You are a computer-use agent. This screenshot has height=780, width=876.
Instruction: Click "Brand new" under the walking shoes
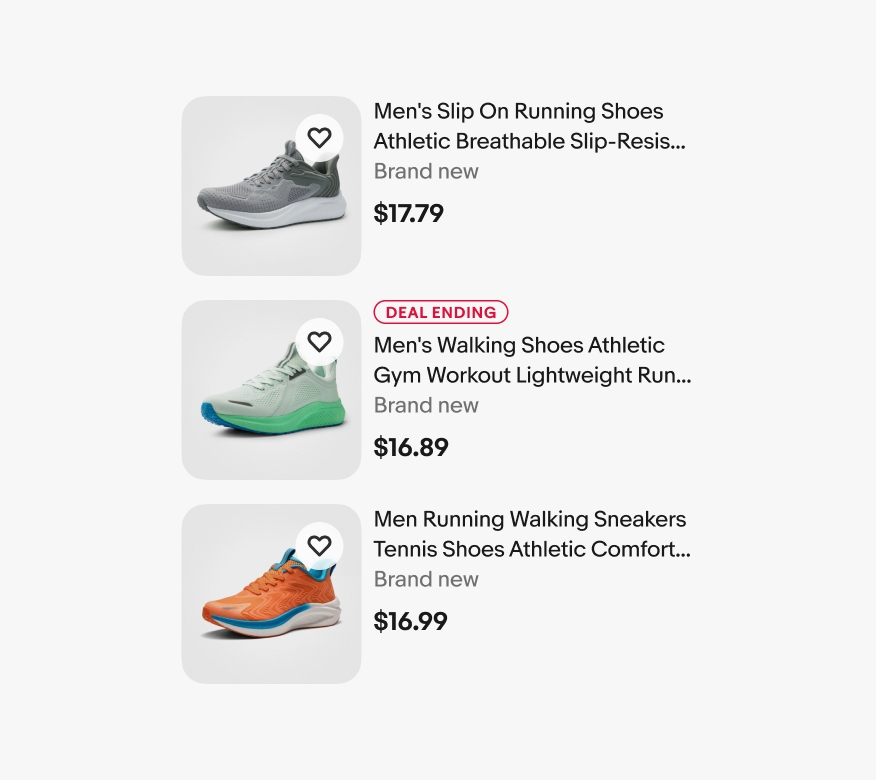(x=426, y=405)
